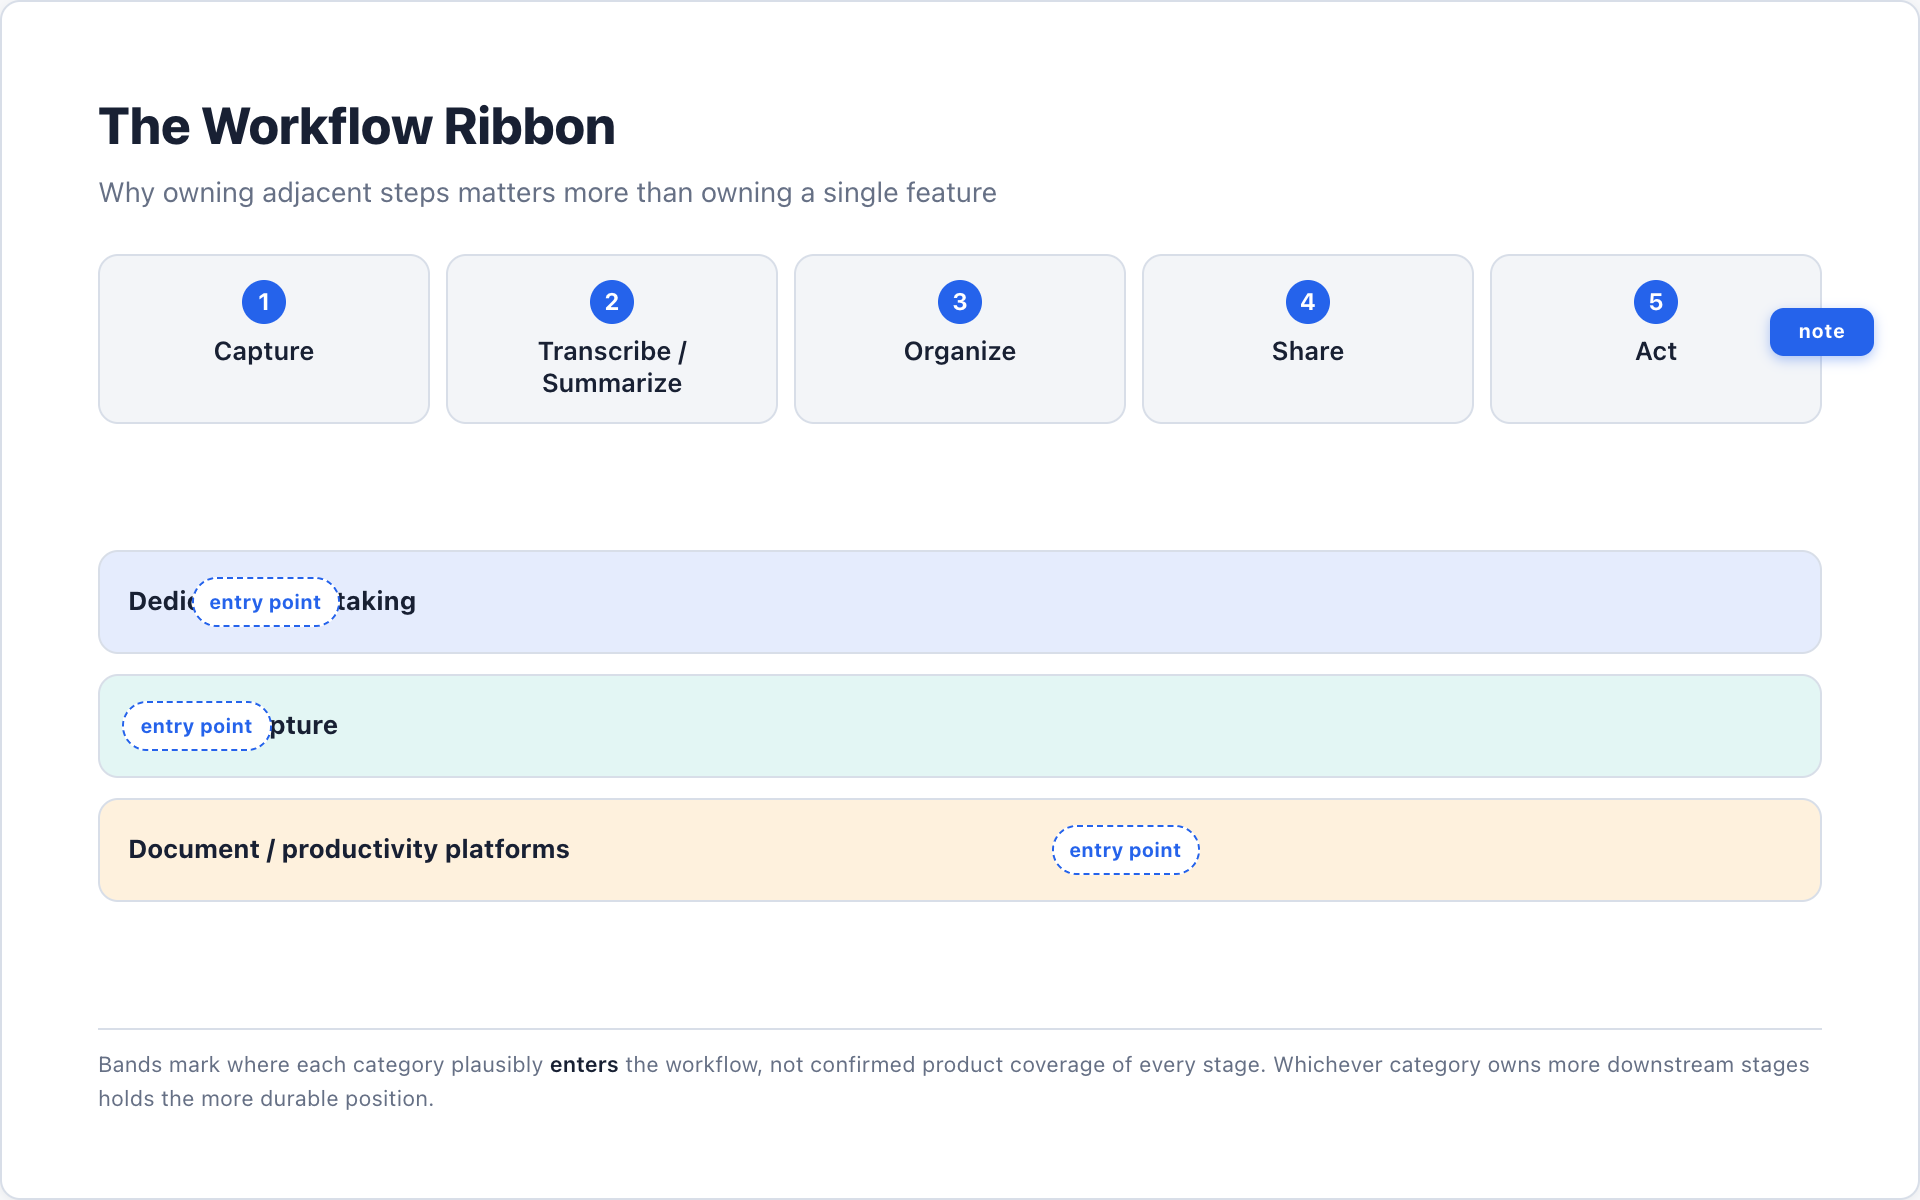Select the Share stage card
The width and height of the screenshot is (1920, 1200).
tap(1308, 339)
